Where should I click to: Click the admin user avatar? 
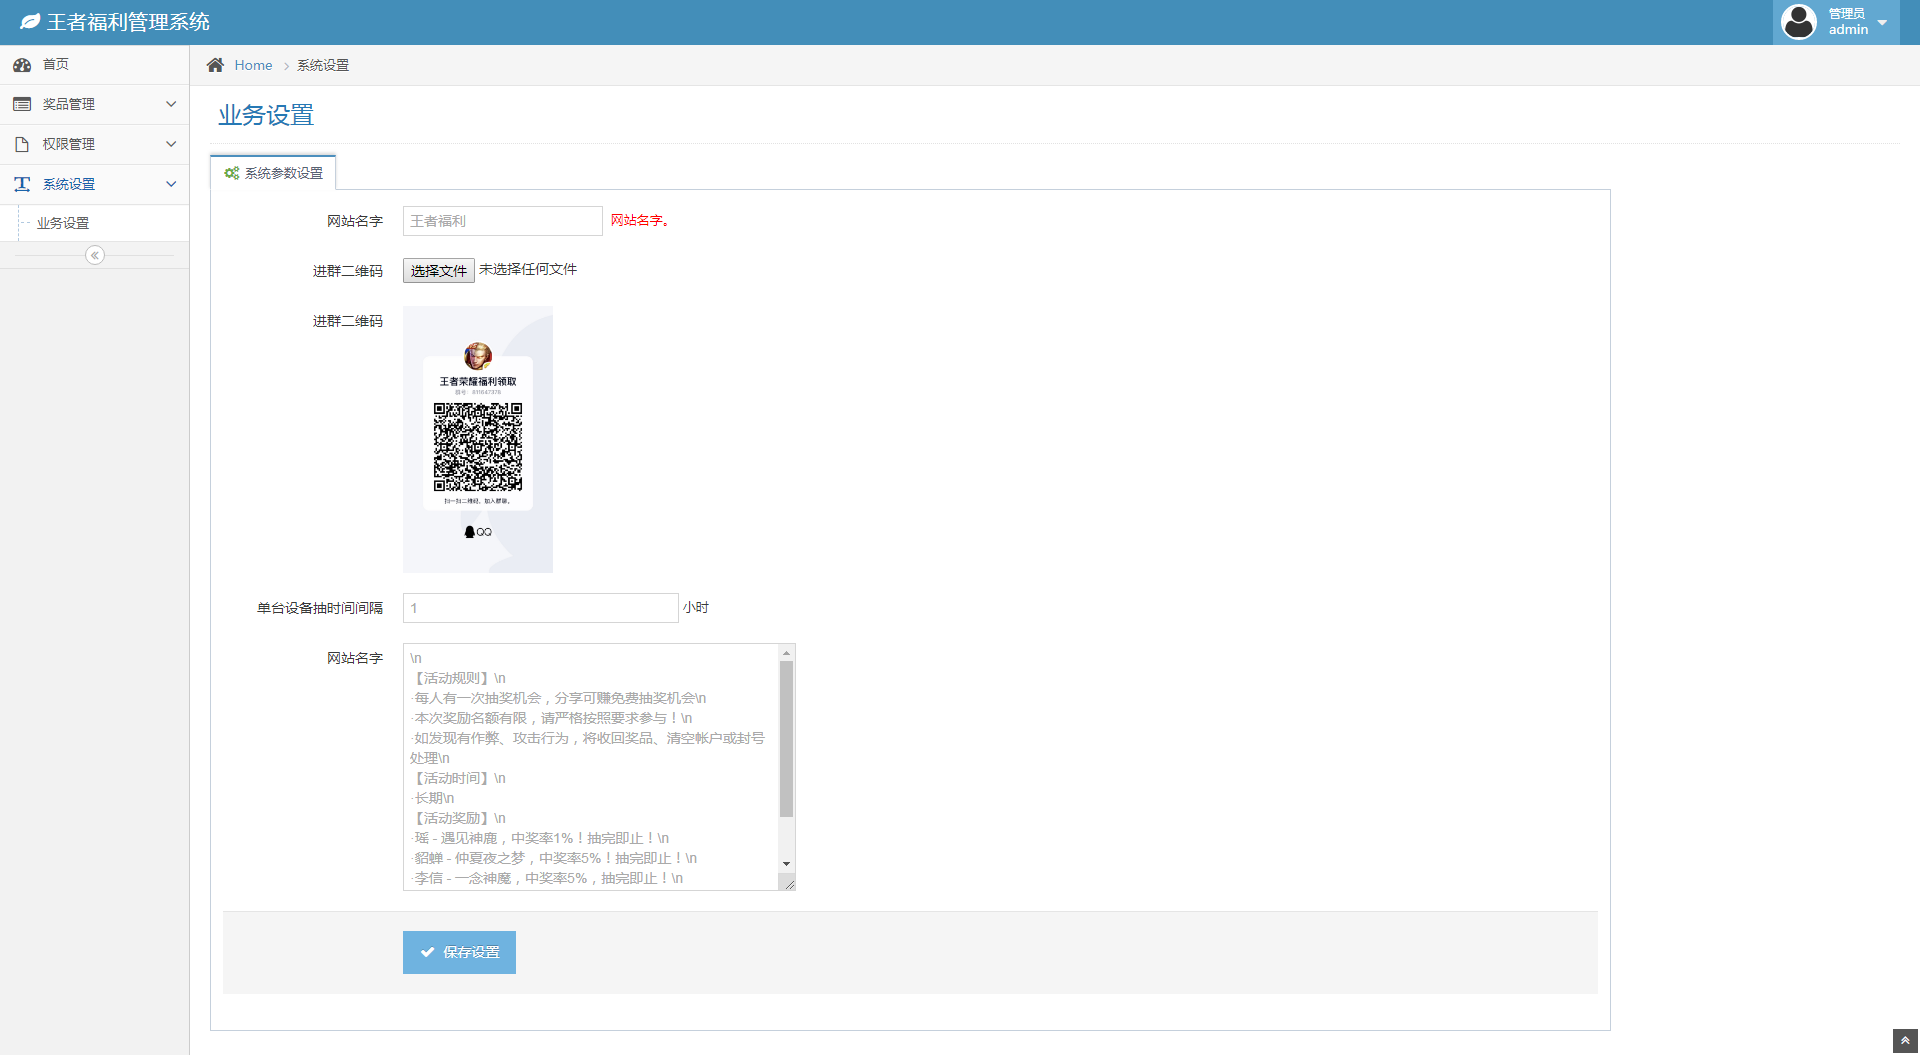tap(1799, 22)
